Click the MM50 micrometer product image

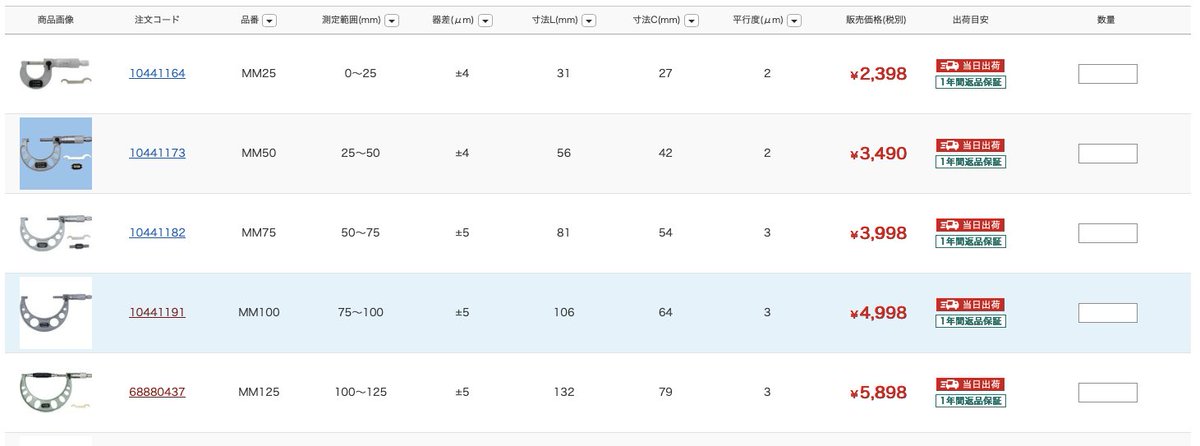[56, 154]
